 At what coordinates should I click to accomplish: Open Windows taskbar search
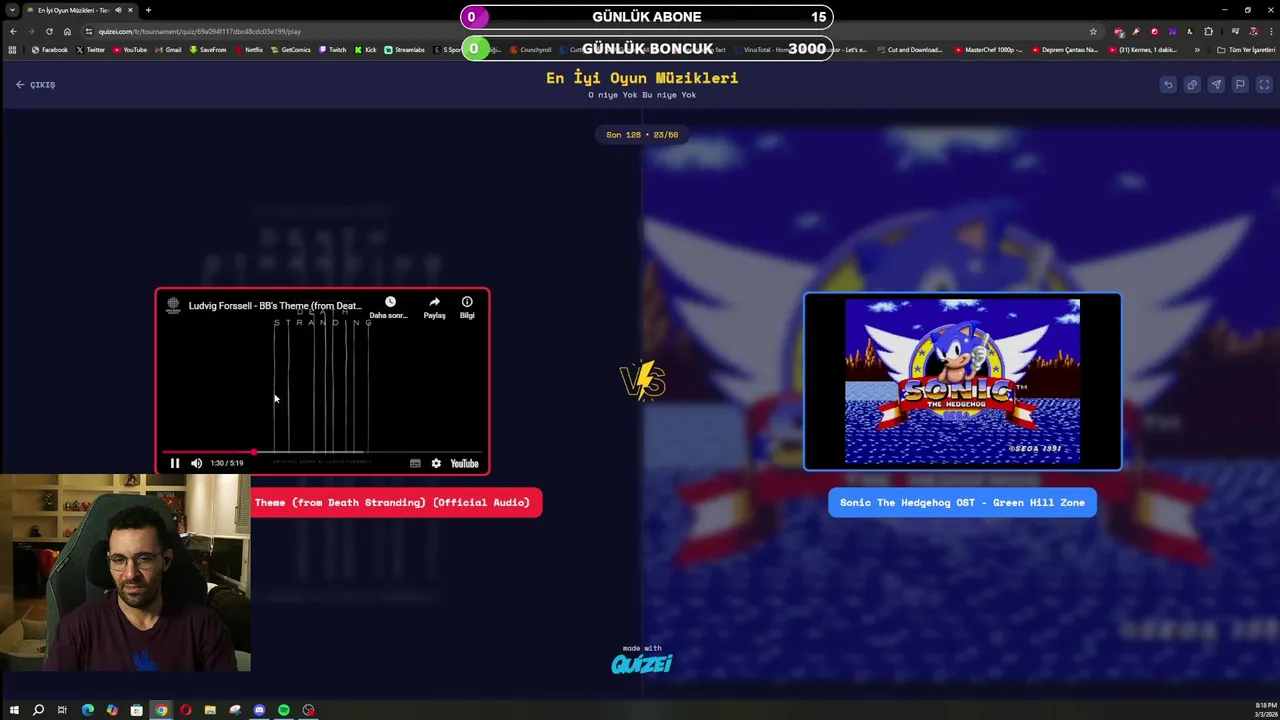pos(38,710)
